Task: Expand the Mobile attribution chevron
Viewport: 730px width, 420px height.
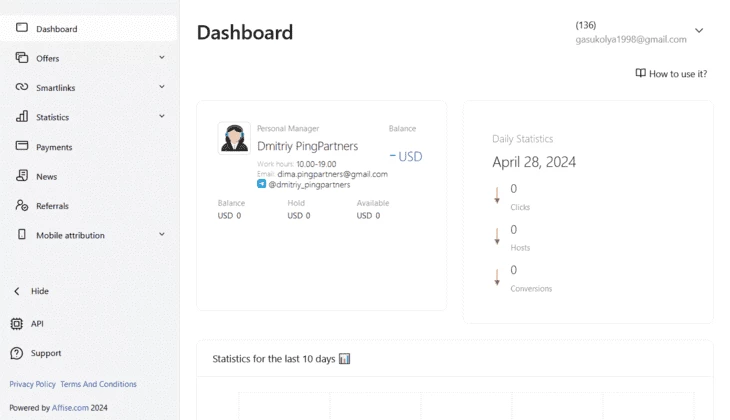Action: tap(162, 234)
